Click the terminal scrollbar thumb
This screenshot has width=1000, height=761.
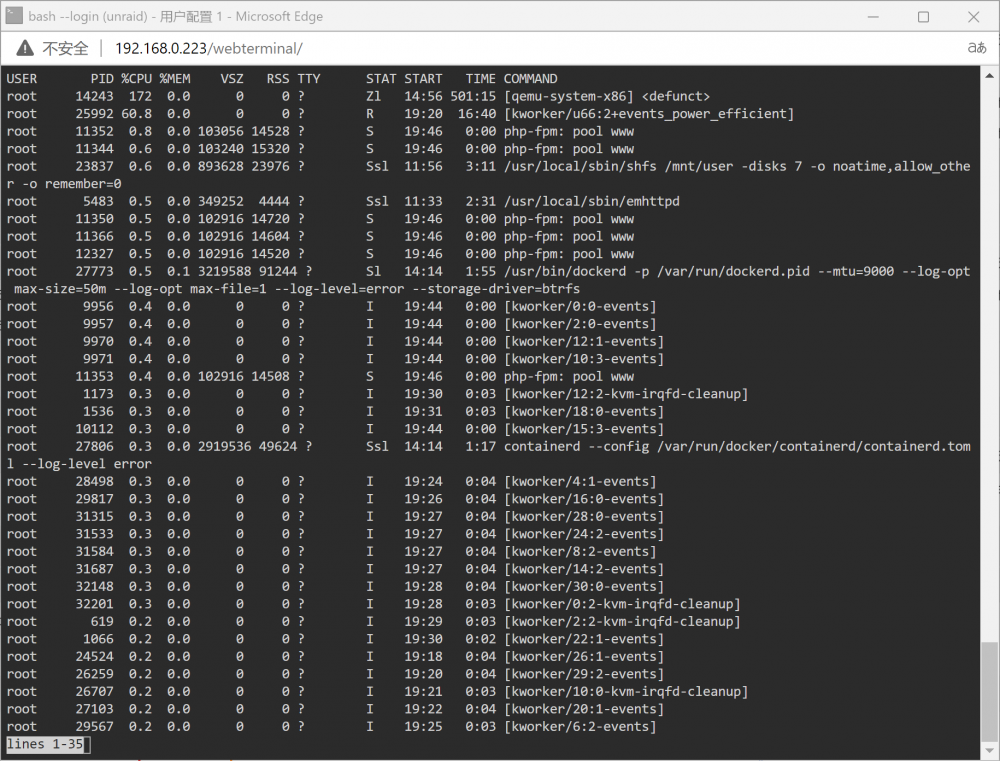989,690
